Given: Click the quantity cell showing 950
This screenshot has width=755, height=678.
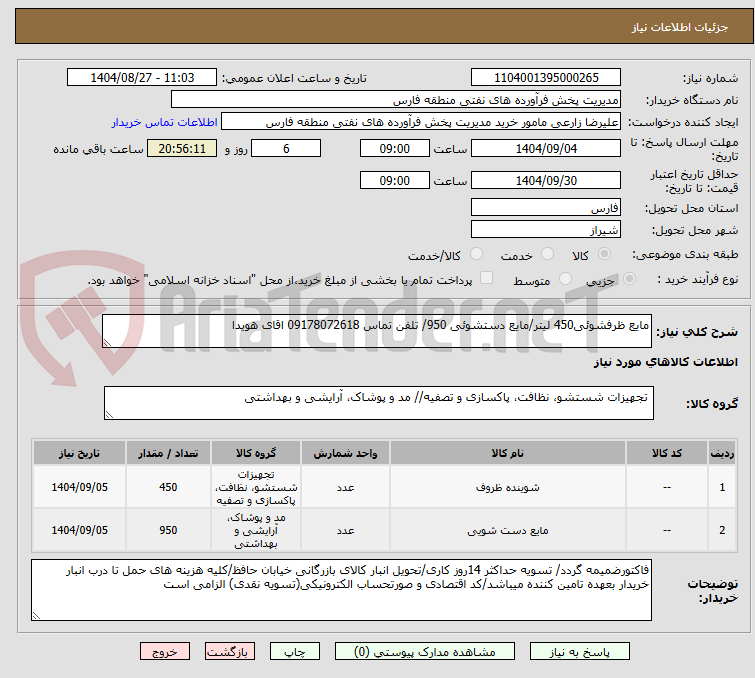Looking at the screenshot, I should (168, 530).
